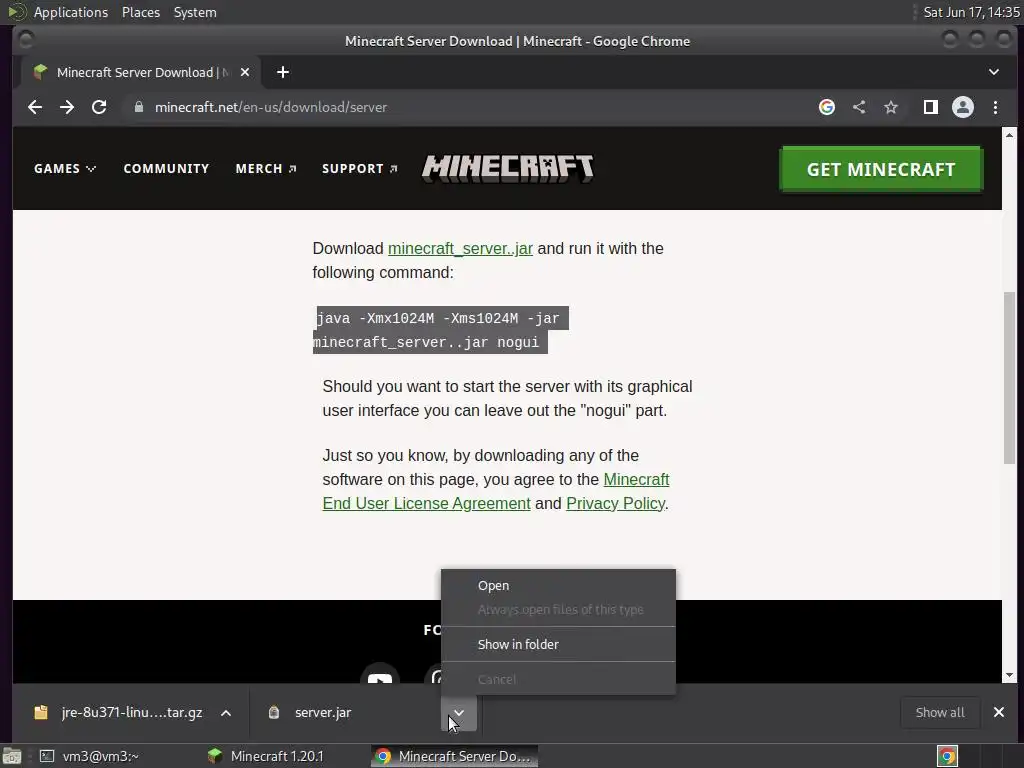The width and height of the screenshot is (1024, 768).
Task: Click the Google icon in address bar
Action: pyautogui.click(x=827, y=107)
